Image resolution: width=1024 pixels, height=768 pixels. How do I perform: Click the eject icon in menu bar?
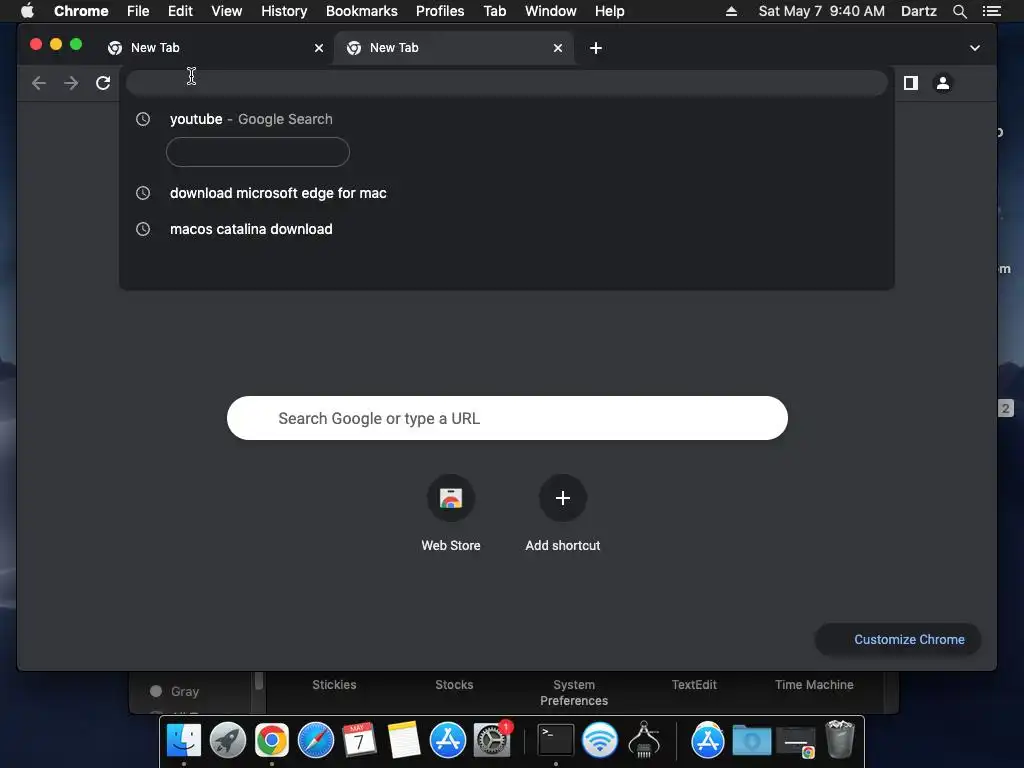(x=731, y=11)
